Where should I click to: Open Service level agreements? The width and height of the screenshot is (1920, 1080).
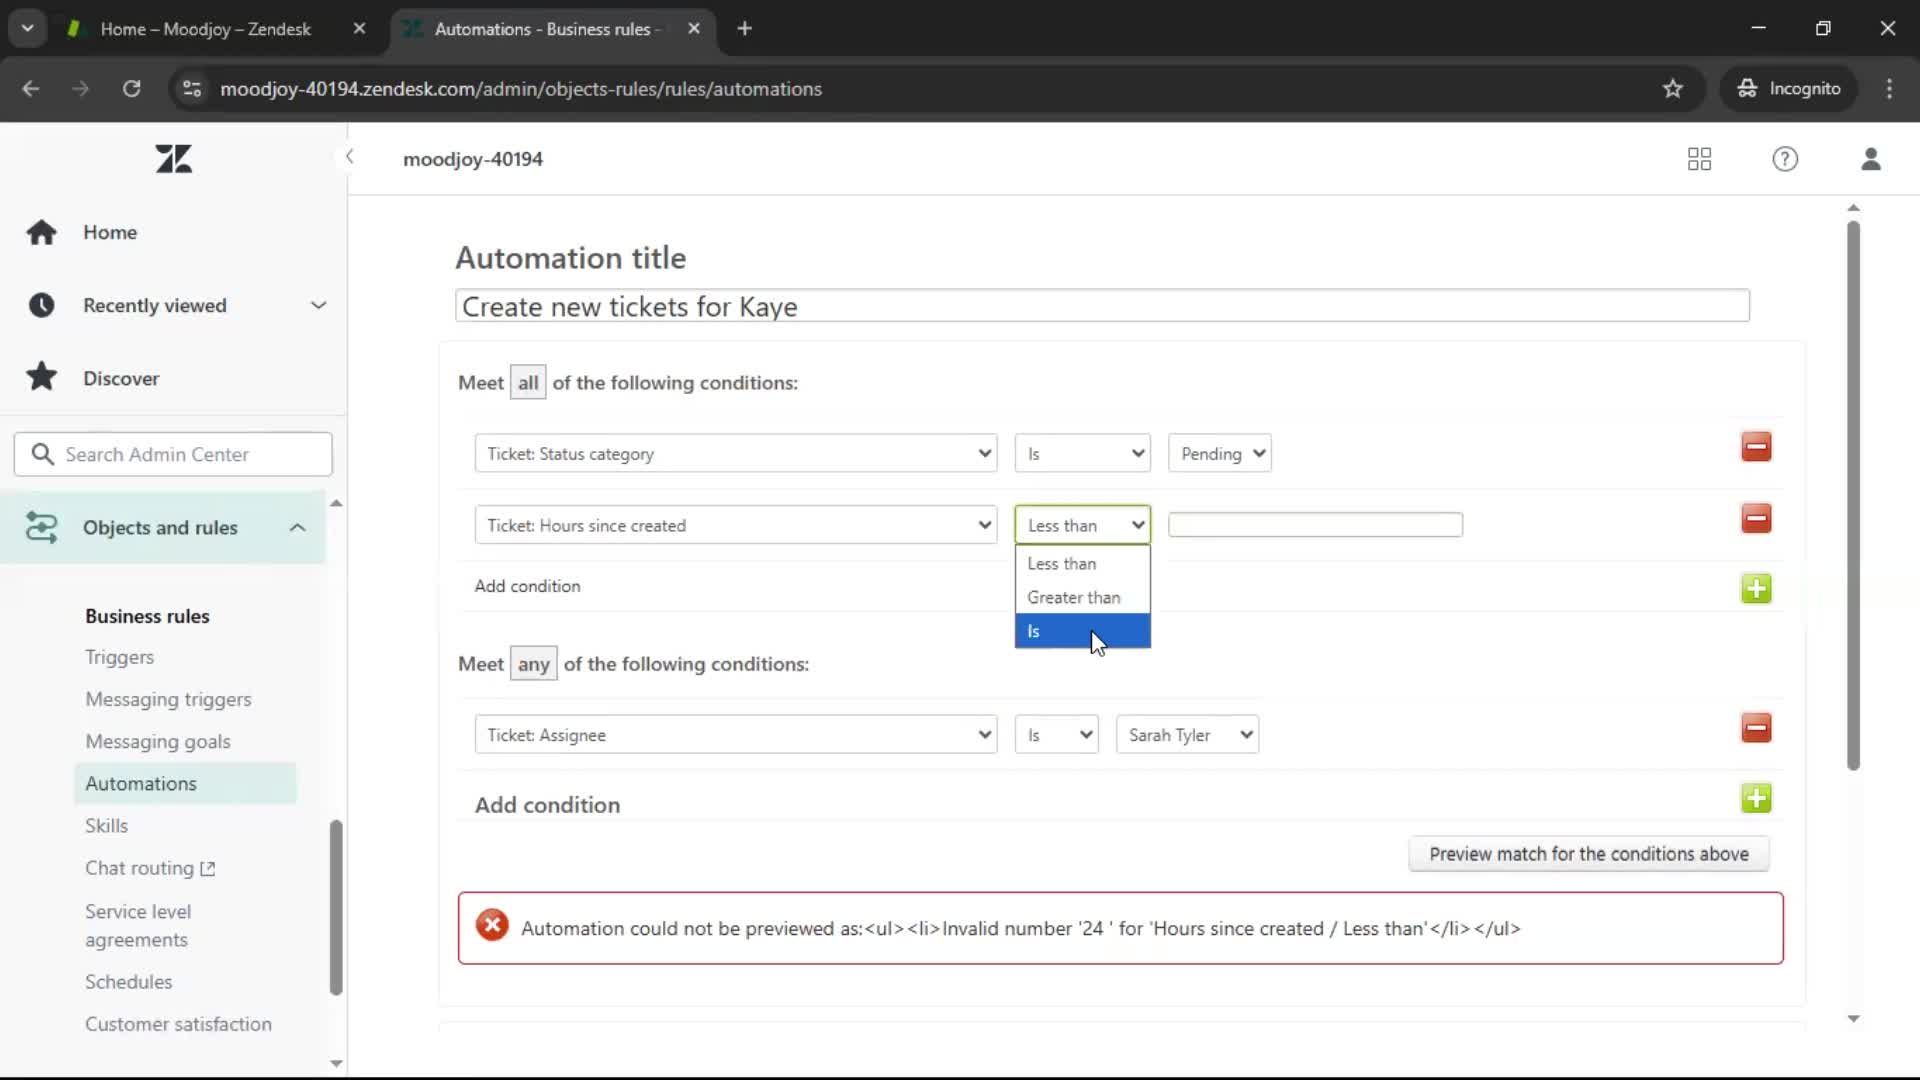(x=138, y=925)
